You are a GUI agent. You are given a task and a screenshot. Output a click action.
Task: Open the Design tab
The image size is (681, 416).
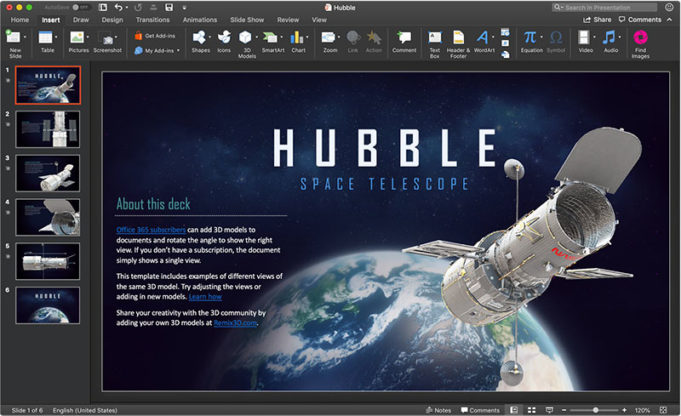click(112, 20)
